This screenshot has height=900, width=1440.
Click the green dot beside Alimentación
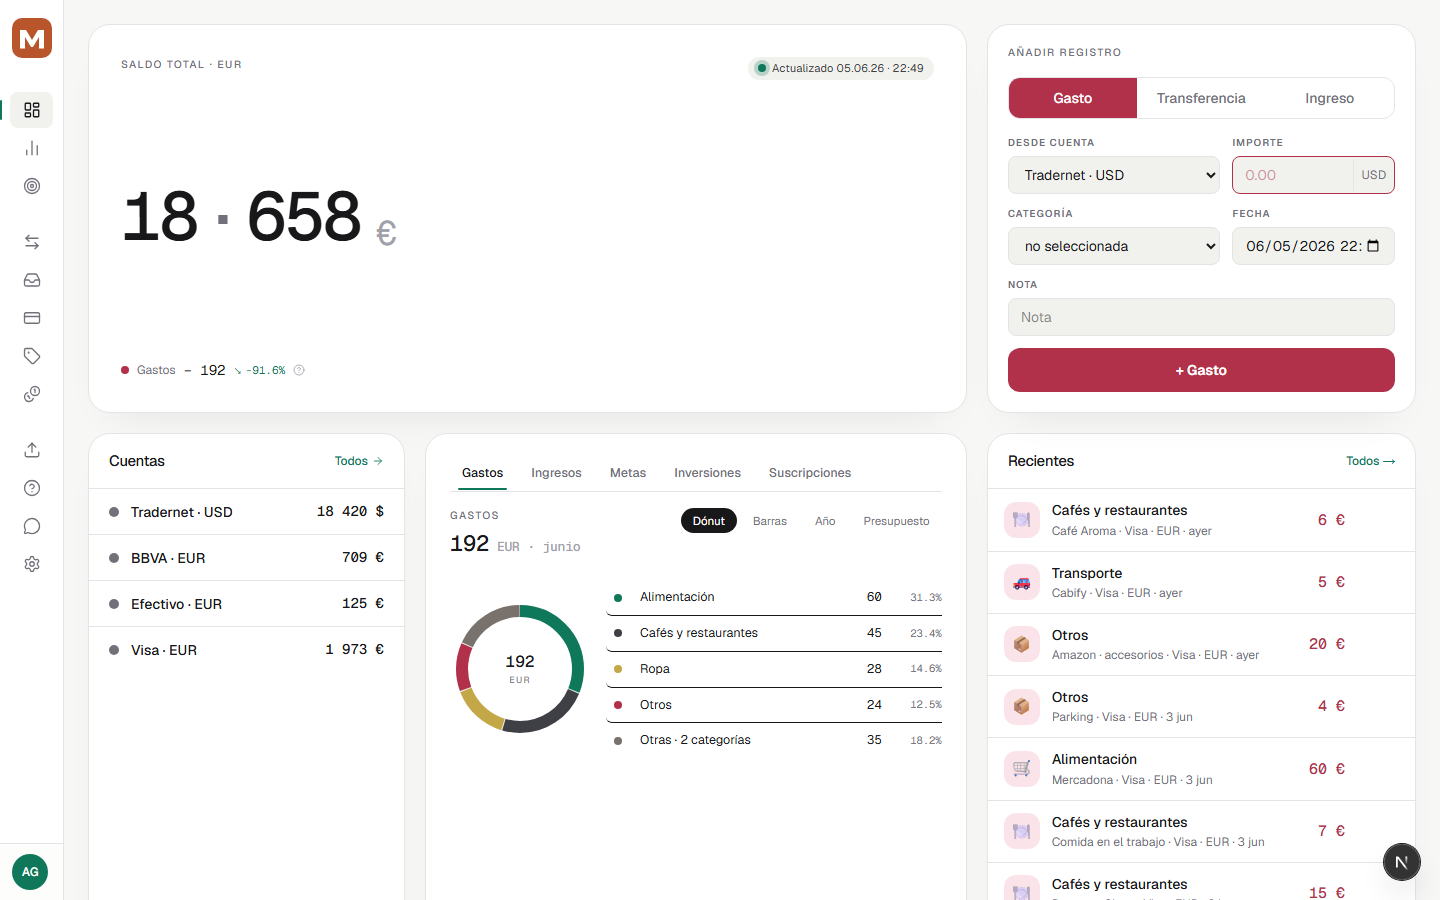tap(618, 598)
